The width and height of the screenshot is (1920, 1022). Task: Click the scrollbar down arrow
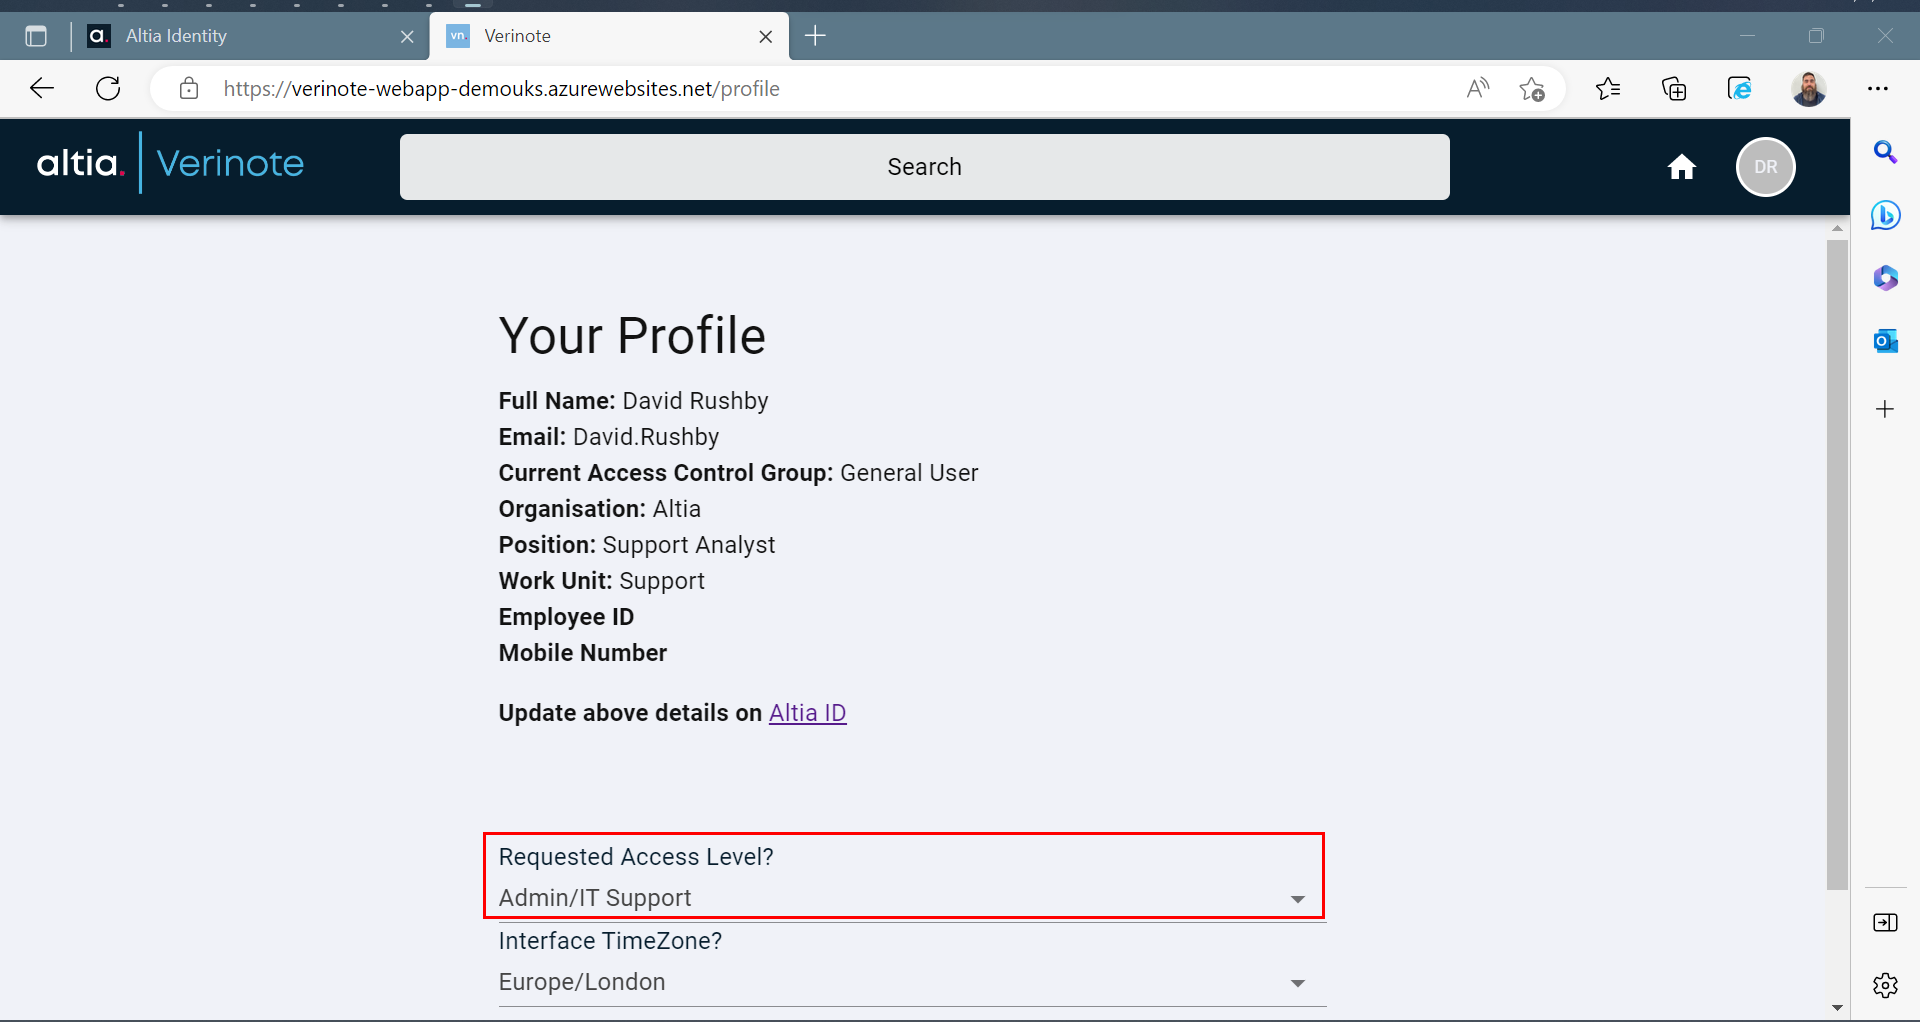(1837, 1007)
